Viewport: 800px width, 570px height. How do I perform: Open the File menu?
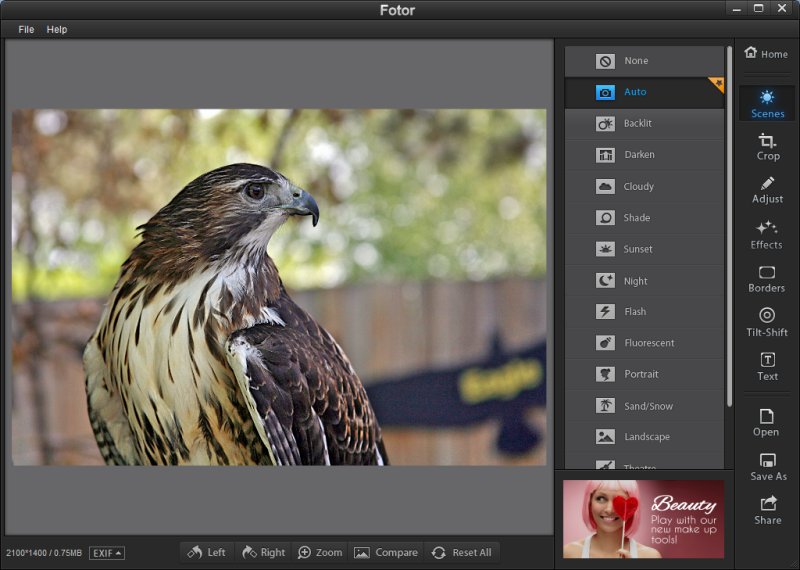(26, 30)
